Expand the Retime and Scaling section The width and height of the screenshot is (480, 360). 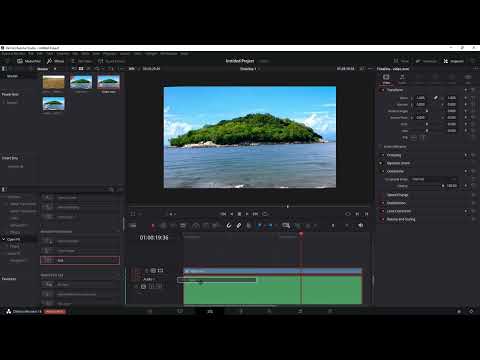point(401,219)
